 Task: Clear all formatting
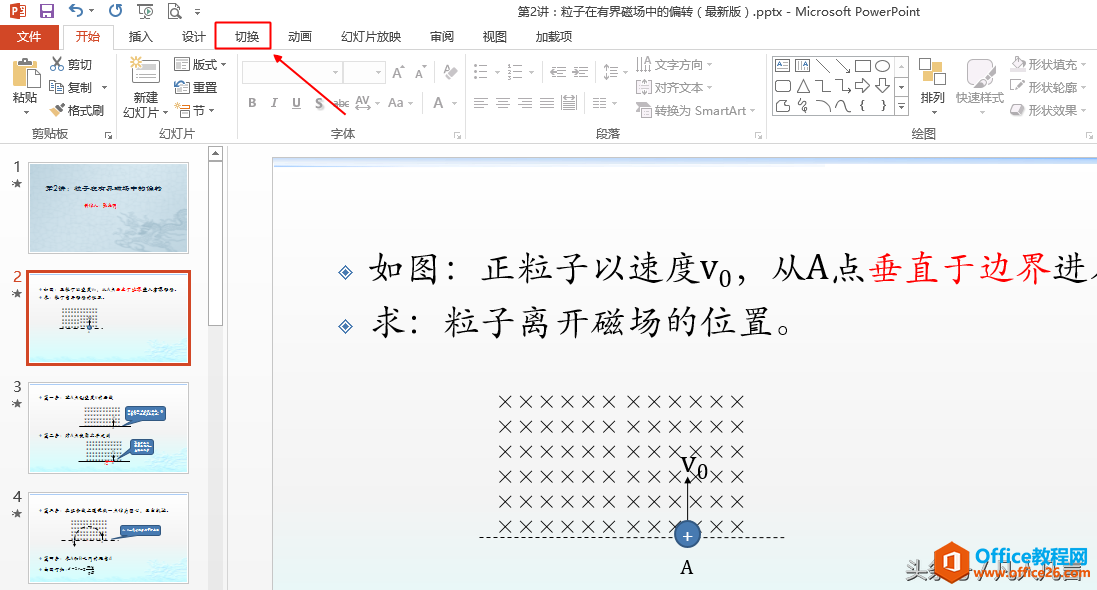tap(450, 72)
